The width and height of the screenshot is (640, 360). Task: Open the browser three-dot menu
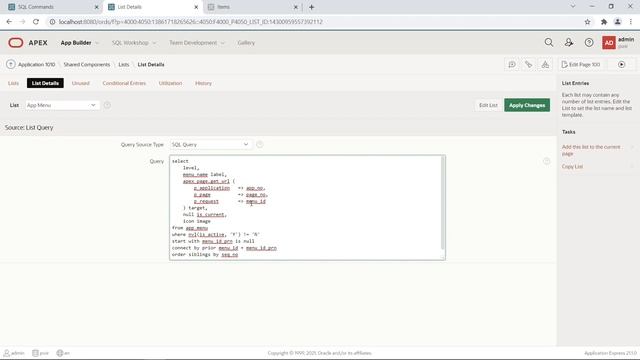(631, 22)
